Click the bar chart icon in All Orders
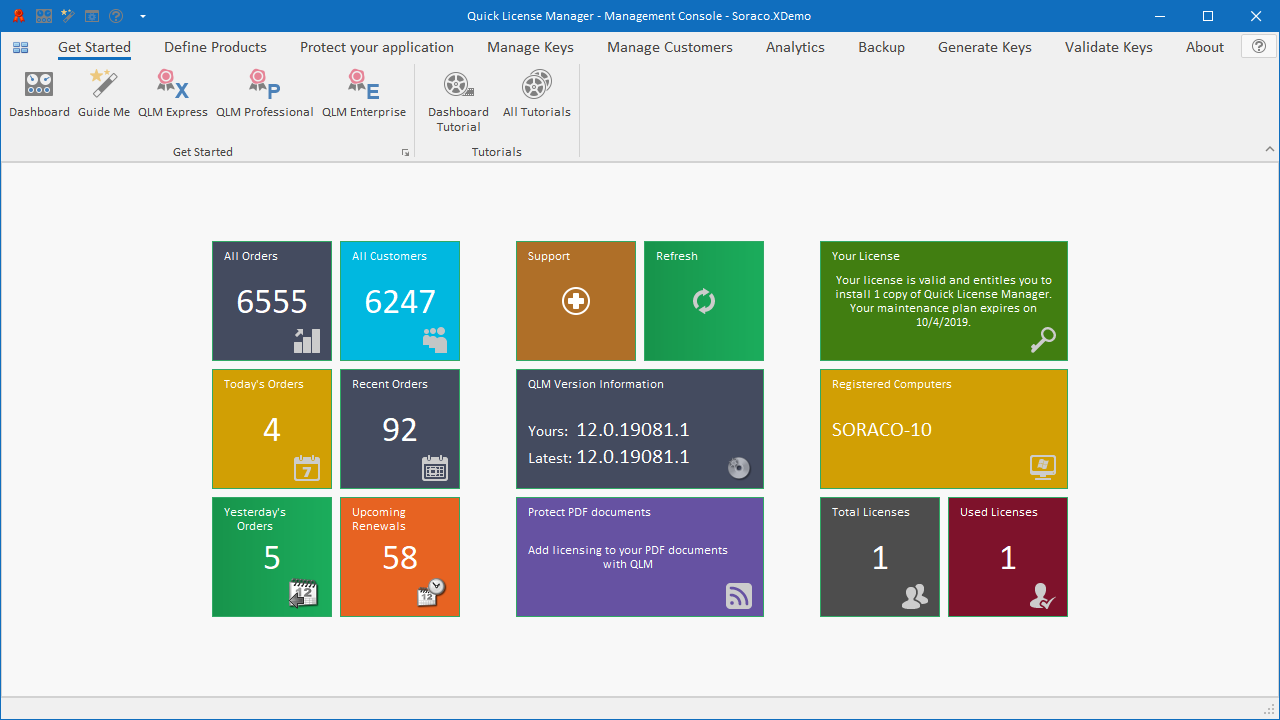This screenshot has height=720, width=1280. pos(307,341)
